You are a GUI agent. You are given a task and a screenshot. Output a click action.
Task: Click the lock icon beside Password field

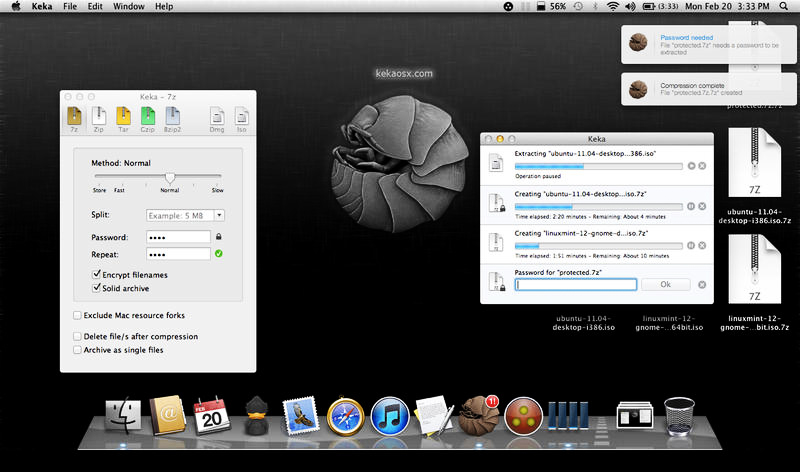click(x=218, y=237)
